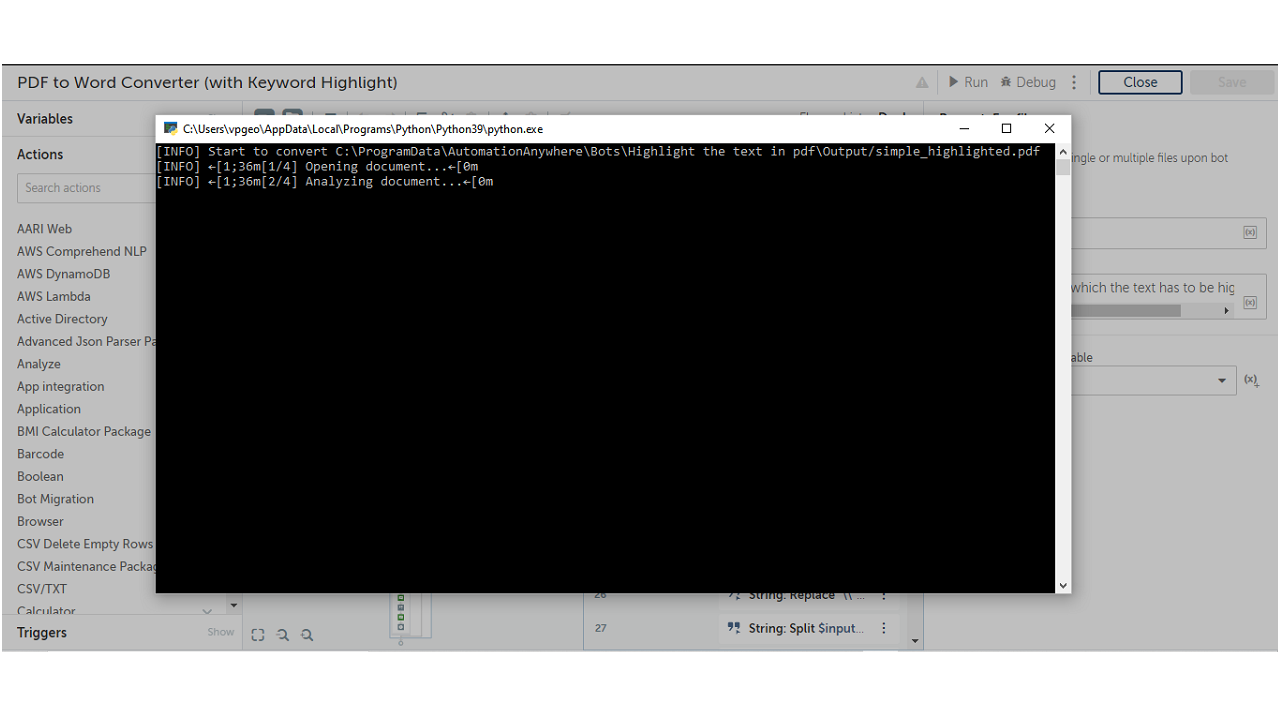1280x720 pixels.
Task: Click the flow minimap thumbnail
Action: click(x=410, y=614)
